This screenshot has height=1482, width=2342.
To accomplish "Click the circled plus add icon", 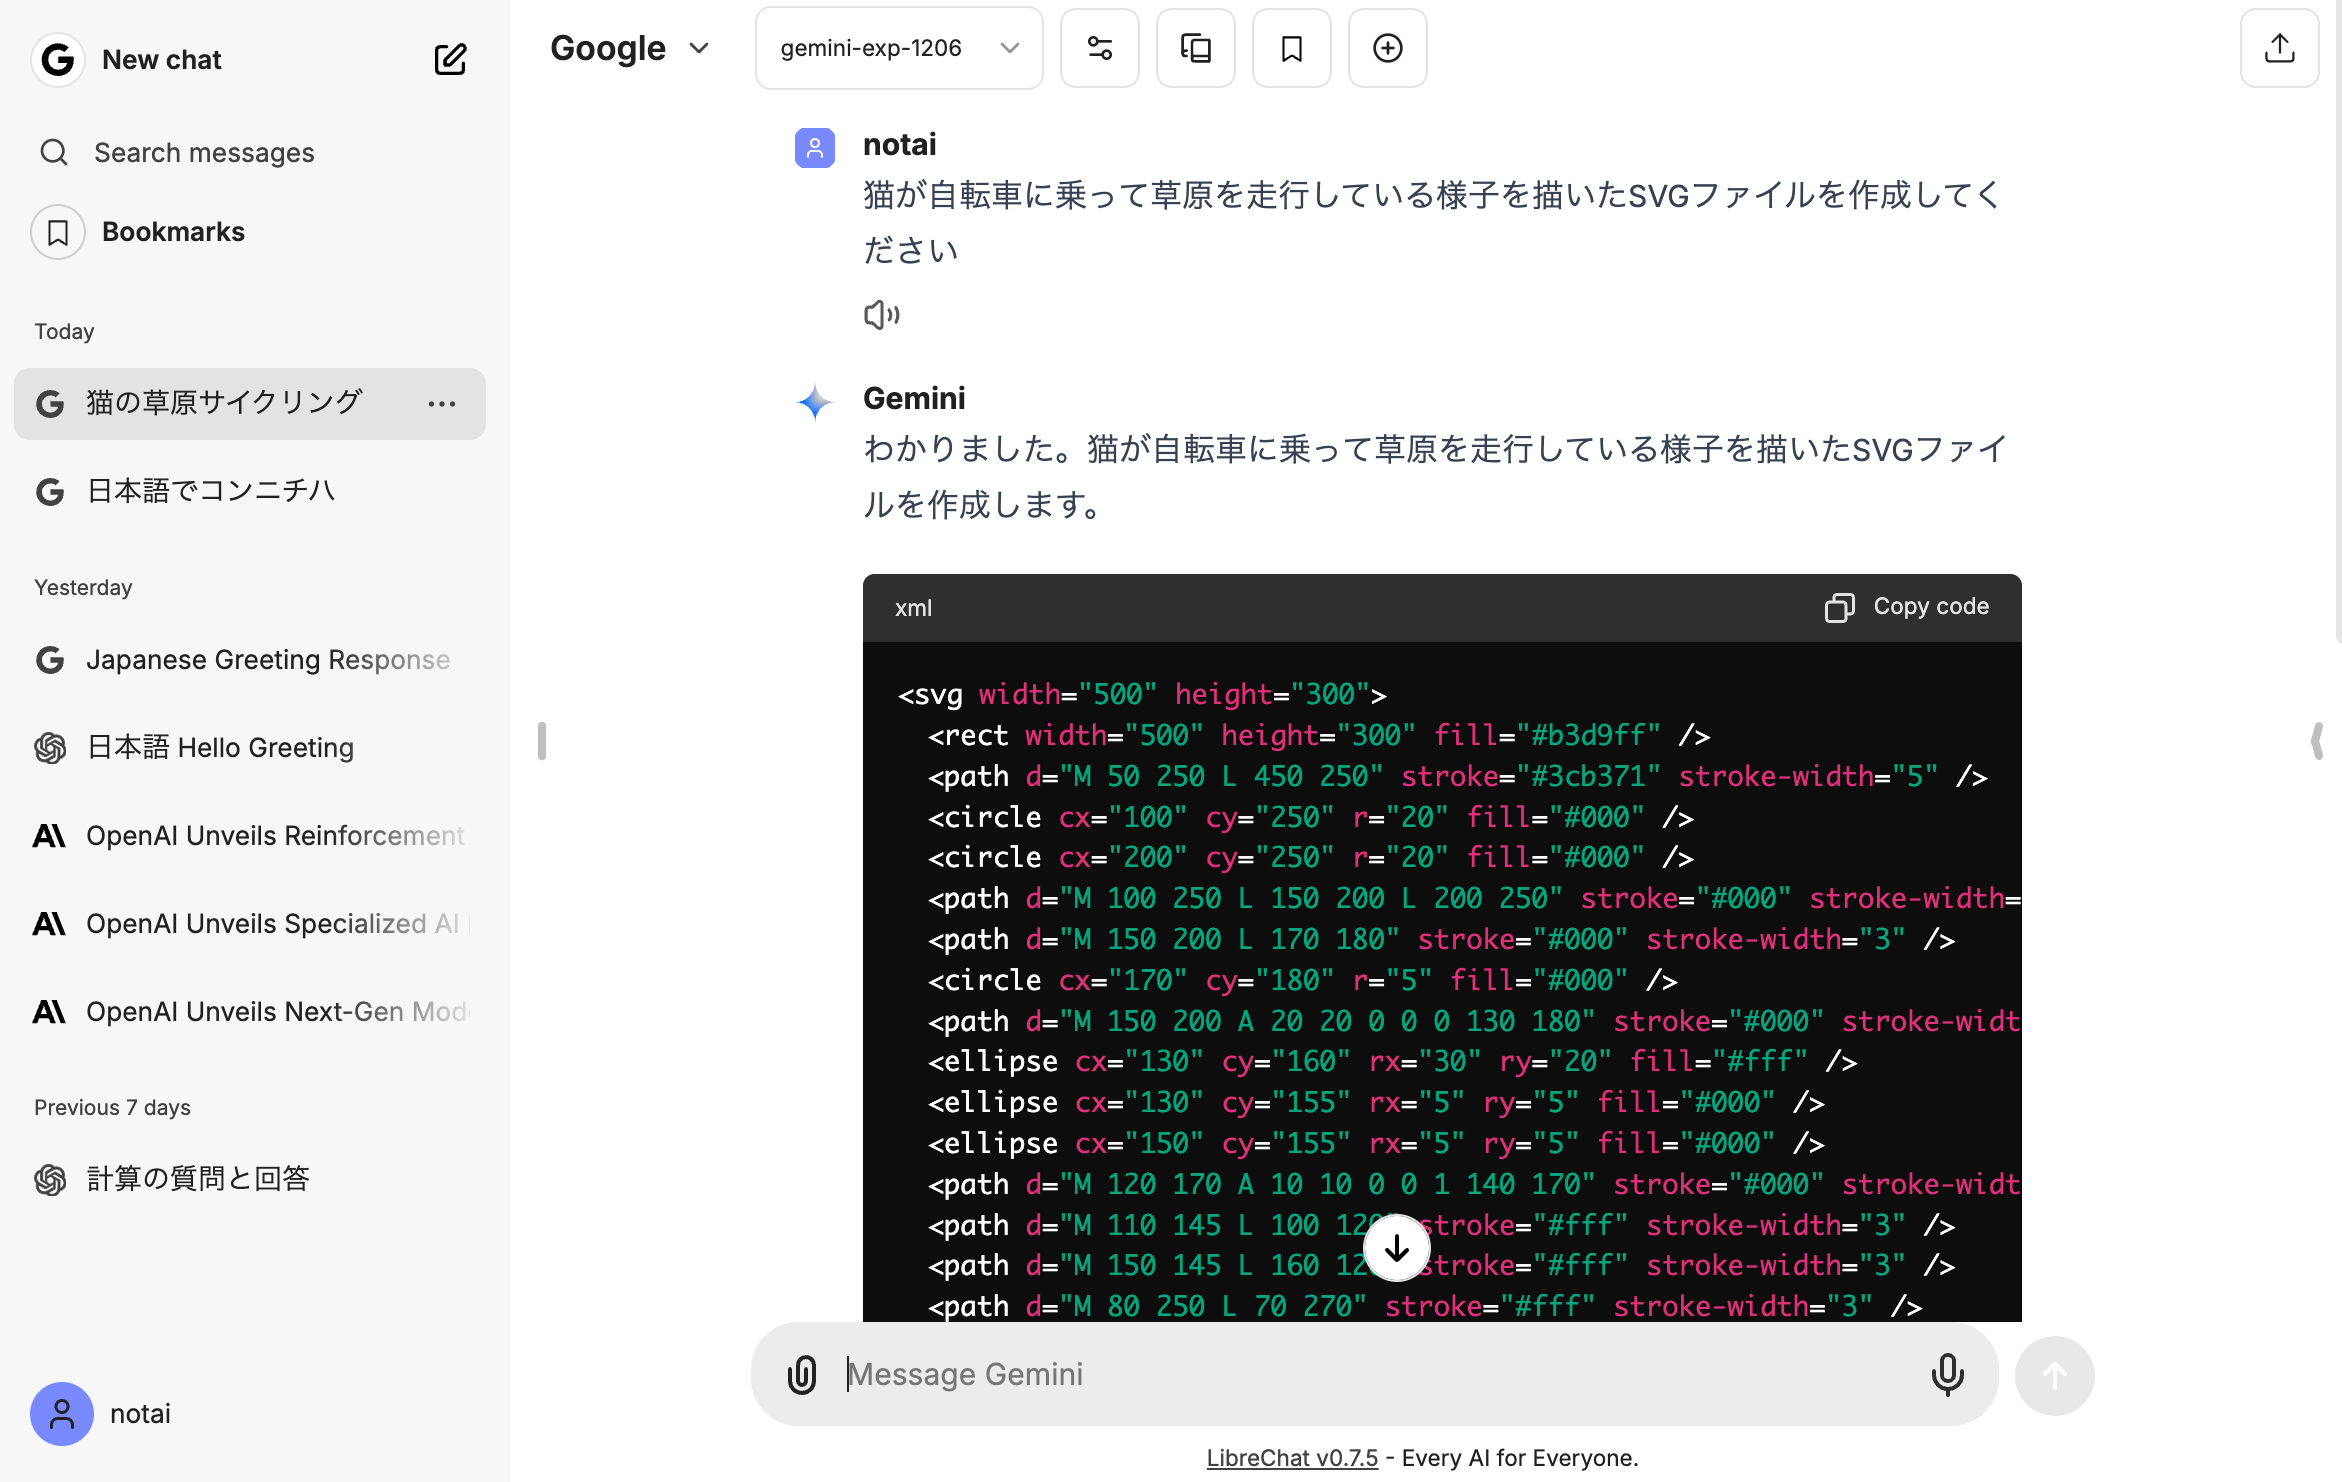I will click(x=1387, y=48).
